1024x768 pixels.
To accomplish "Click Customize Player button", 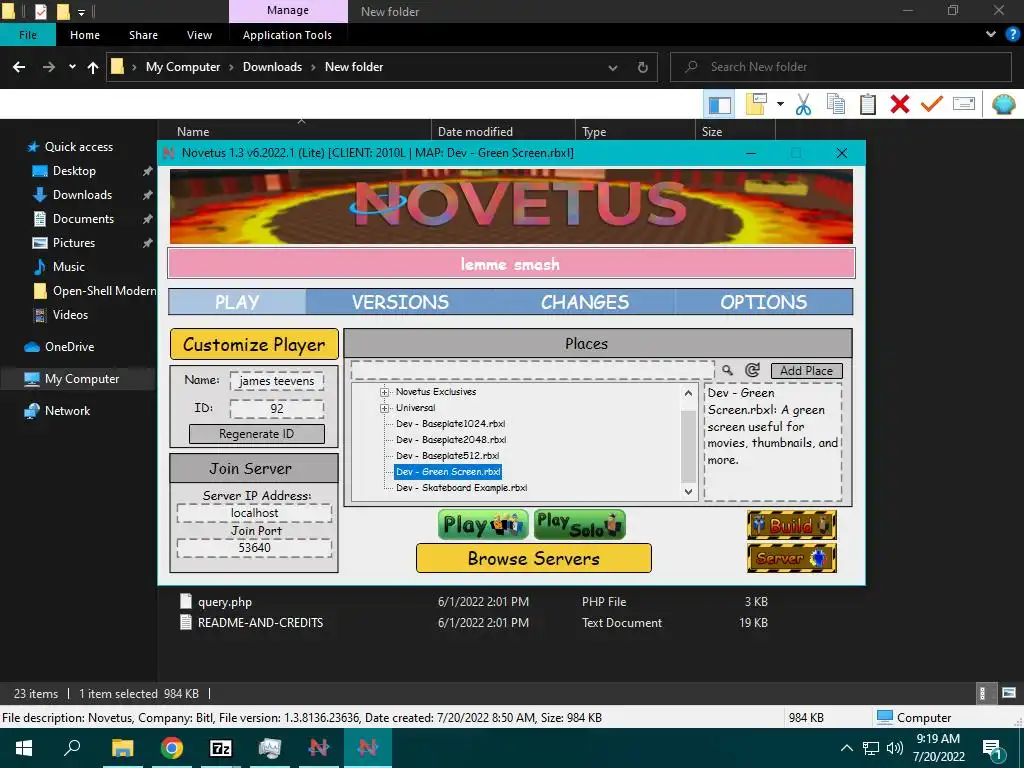I will click(x=254, y=344).
